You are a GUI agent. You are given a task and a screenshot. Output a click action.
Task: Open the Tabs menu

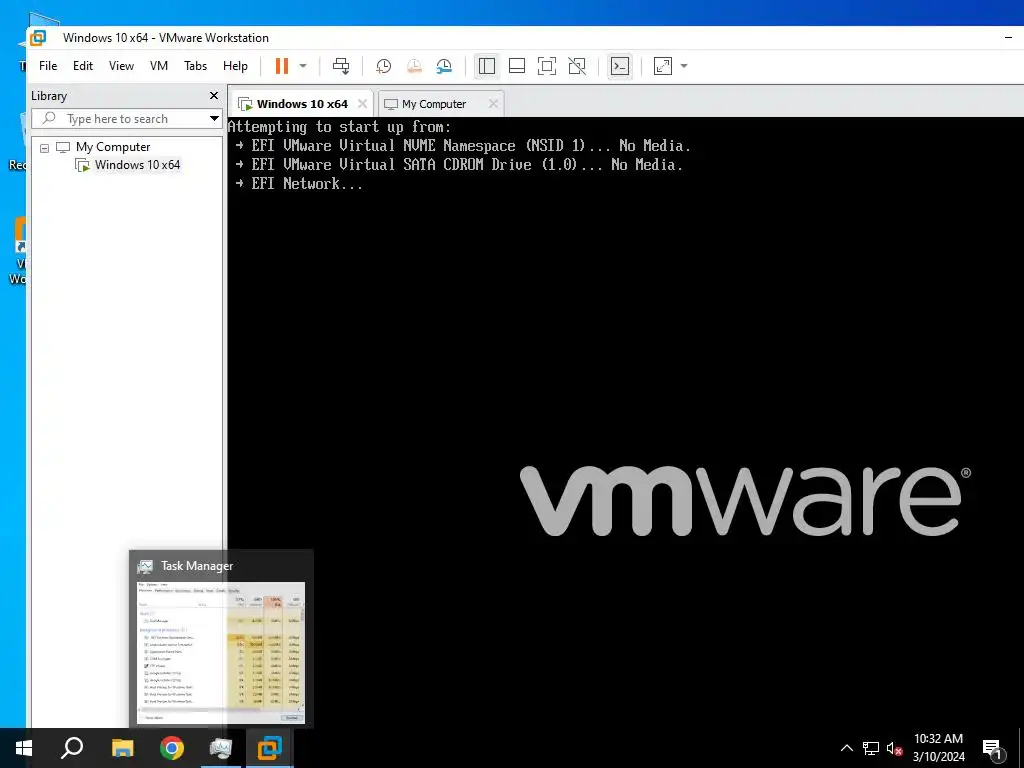point(195,66)
